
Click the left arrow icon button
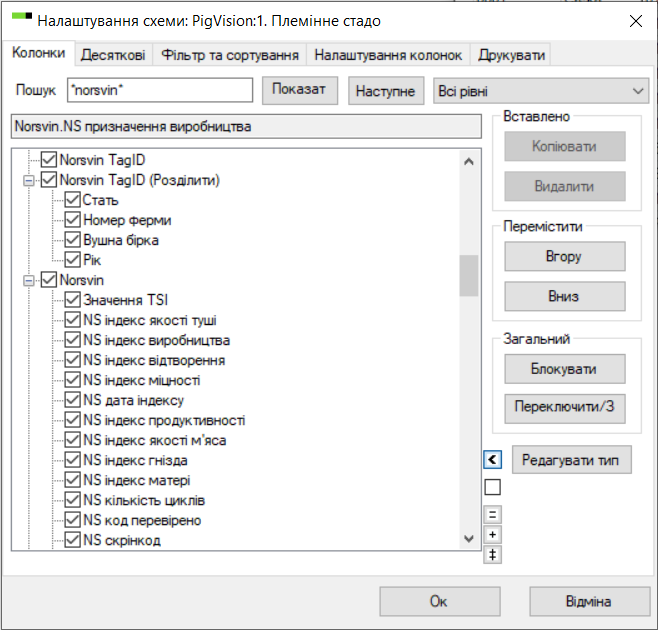click(492, 460)
